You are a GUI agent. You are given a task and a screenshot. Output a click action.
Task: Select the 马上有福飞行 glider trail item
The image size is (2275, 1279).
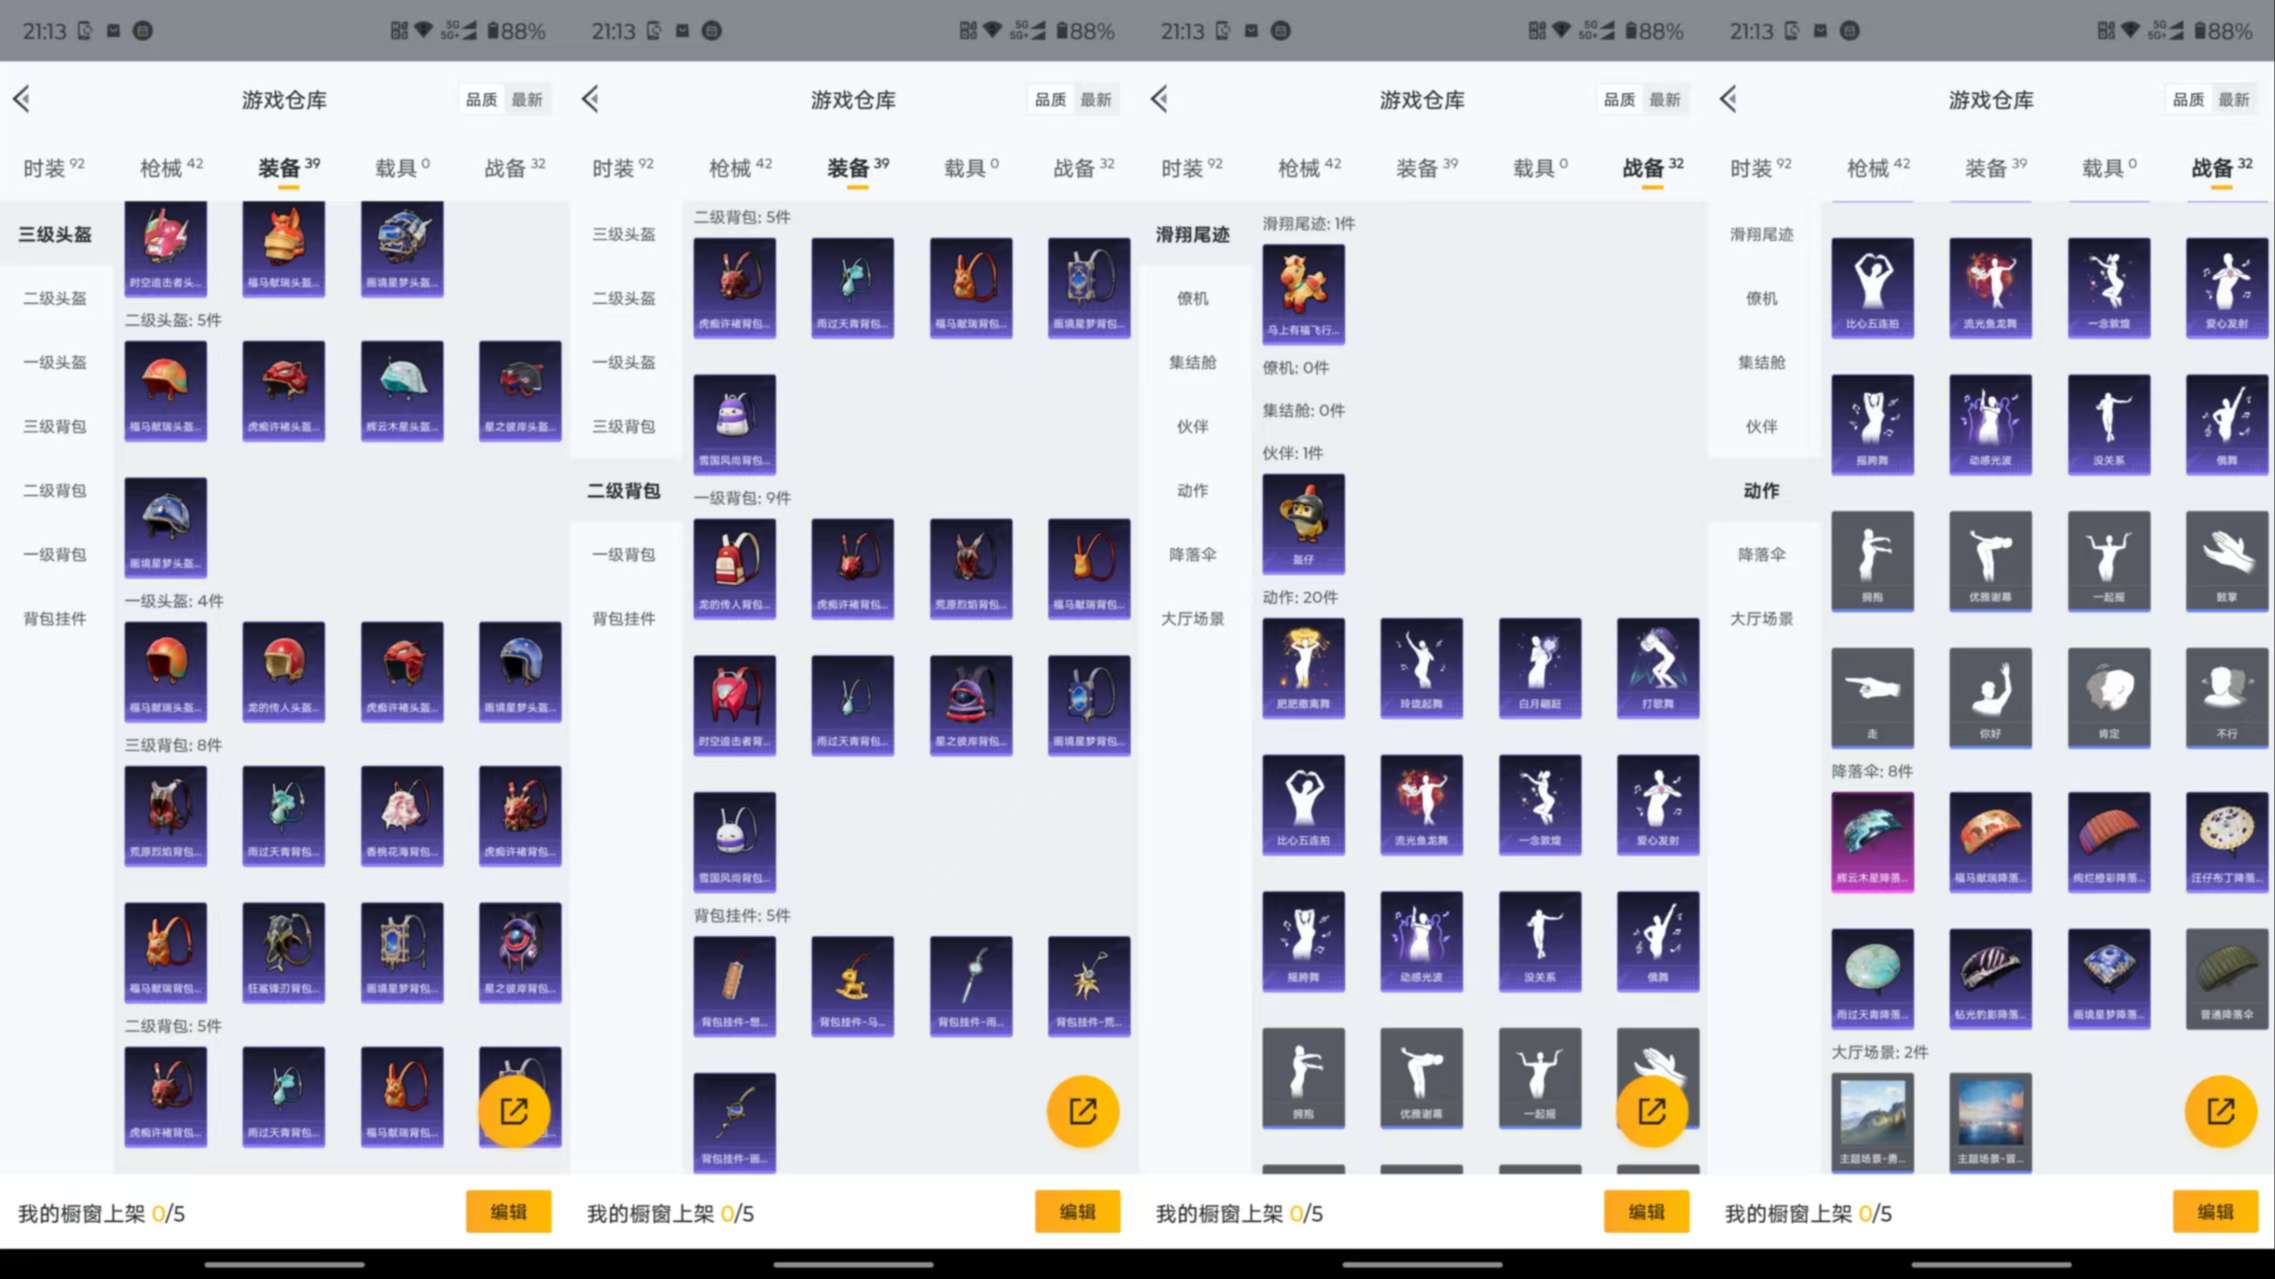click(x=1303, y=293)
